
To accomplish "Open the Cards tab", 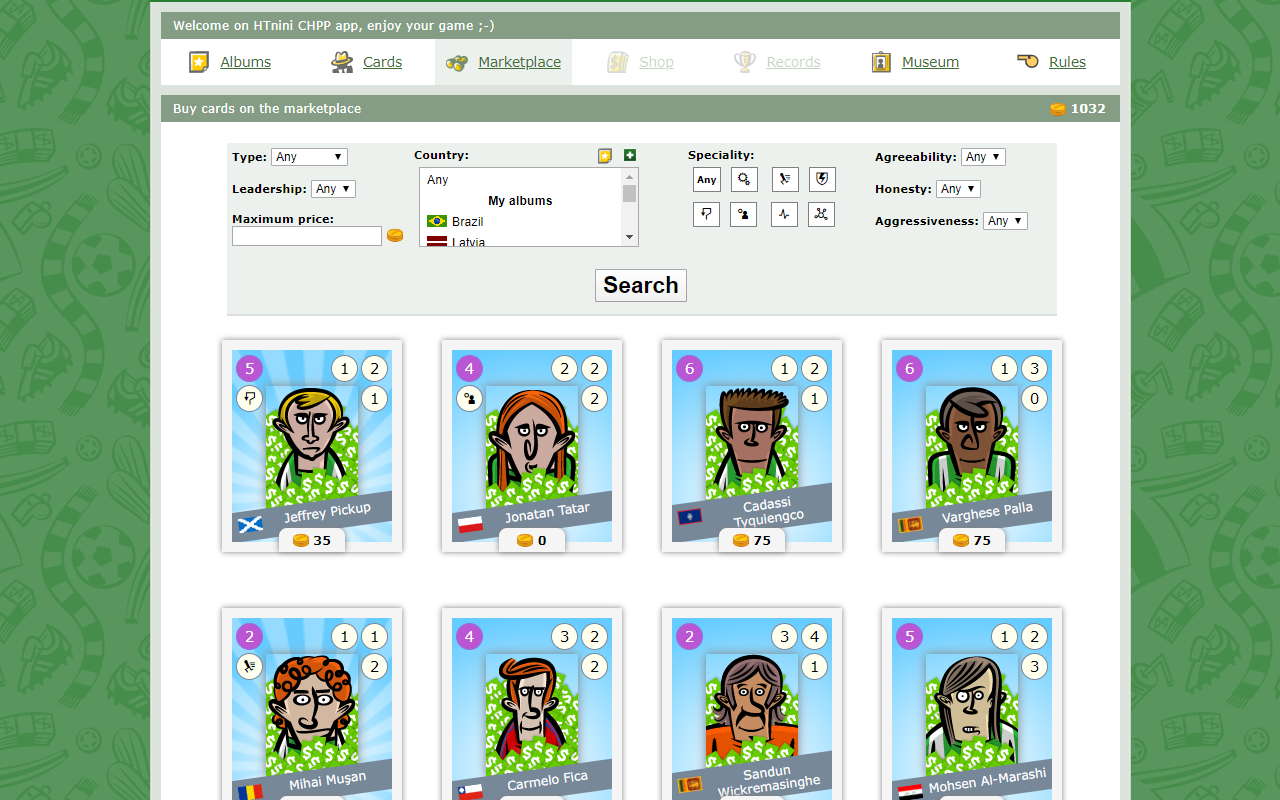I will pyautogui.click(x=366, y=62).
